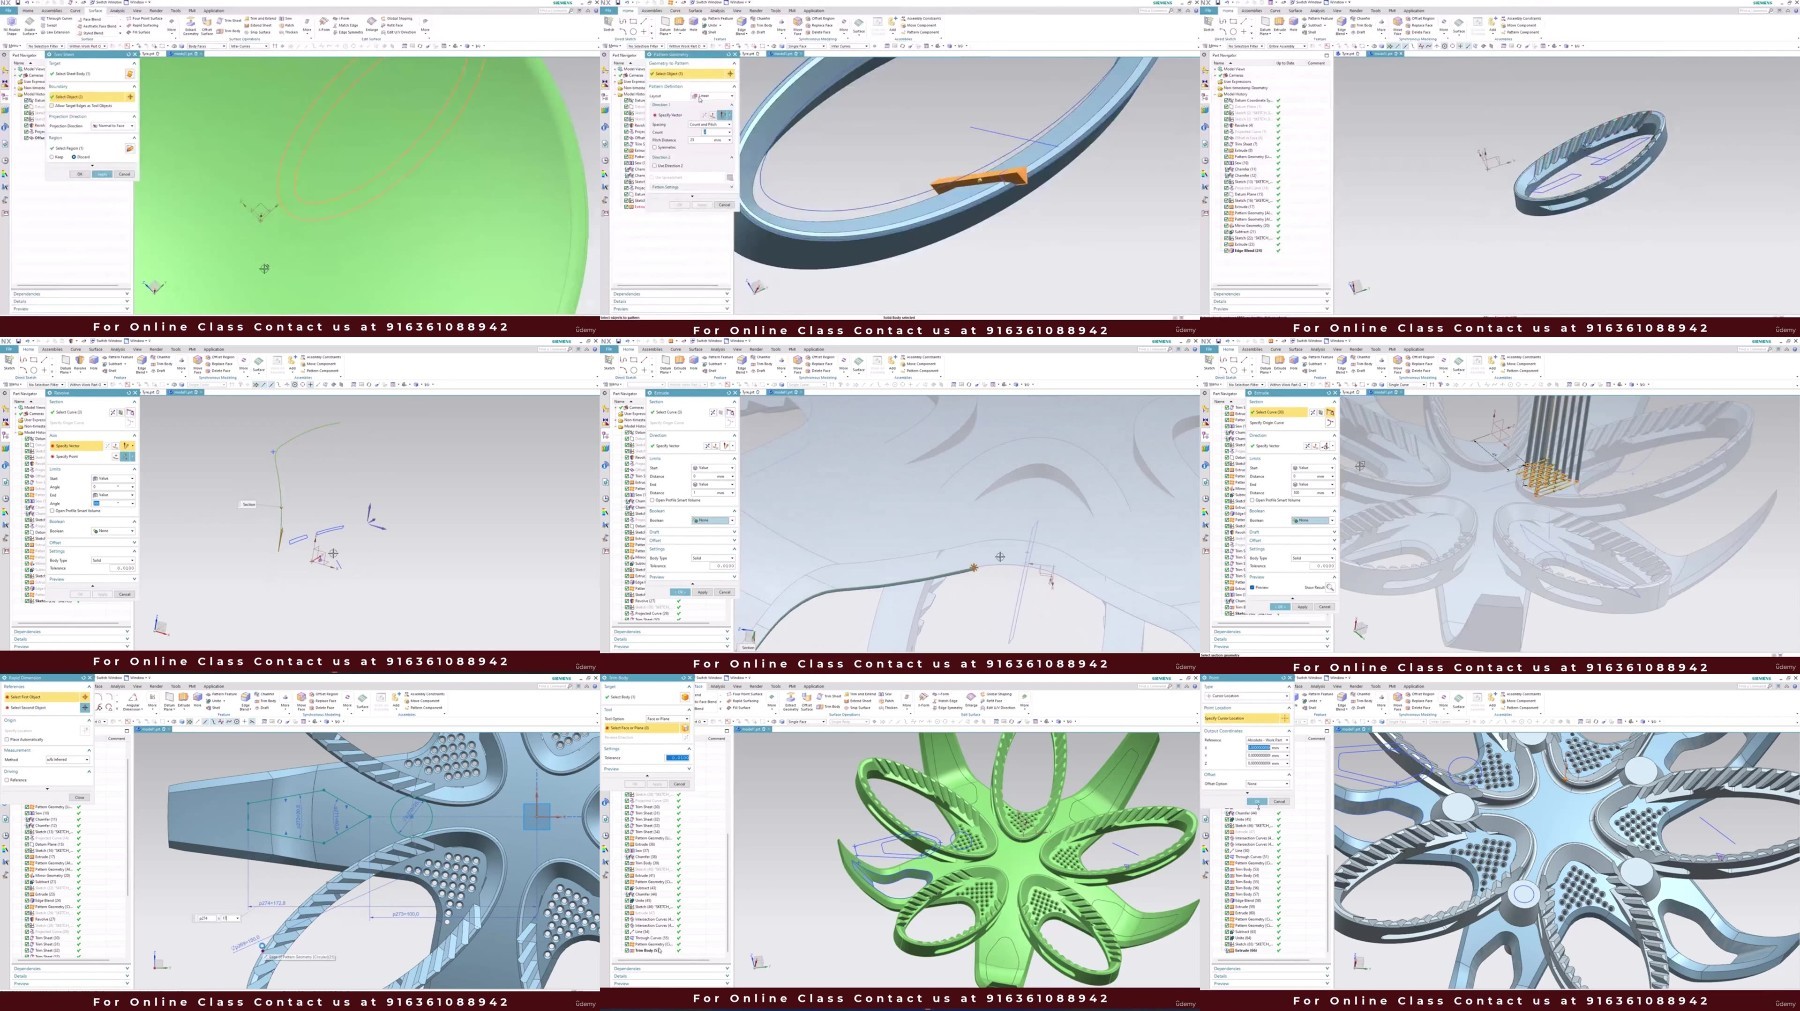Click Select Region icon in Trim Sheet dialog
This screenshot has height=1011, width=1800.
click(130, 149)
